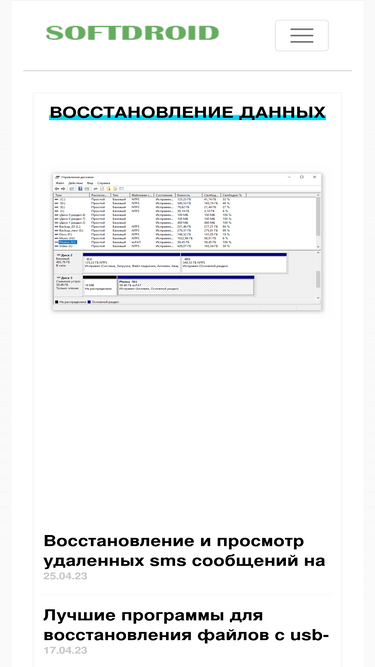Click the 25.04.23 article date
This screenshot has height=667, width=375.
pyautogui.click(x=65, y=576)
